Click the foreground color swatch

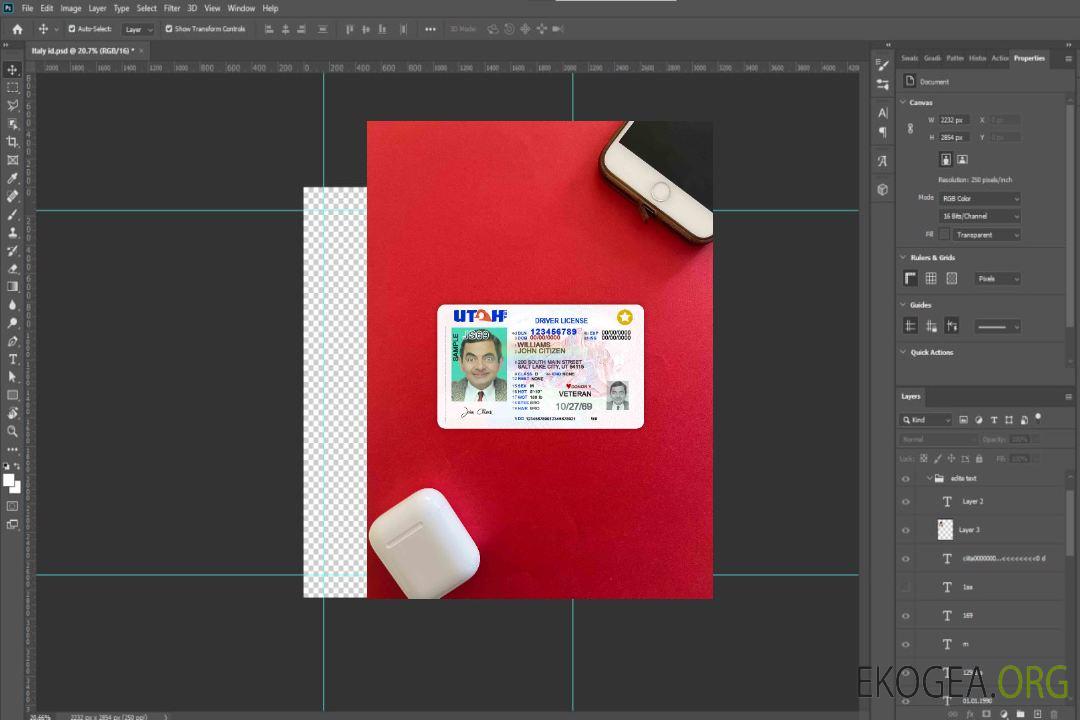9,481
